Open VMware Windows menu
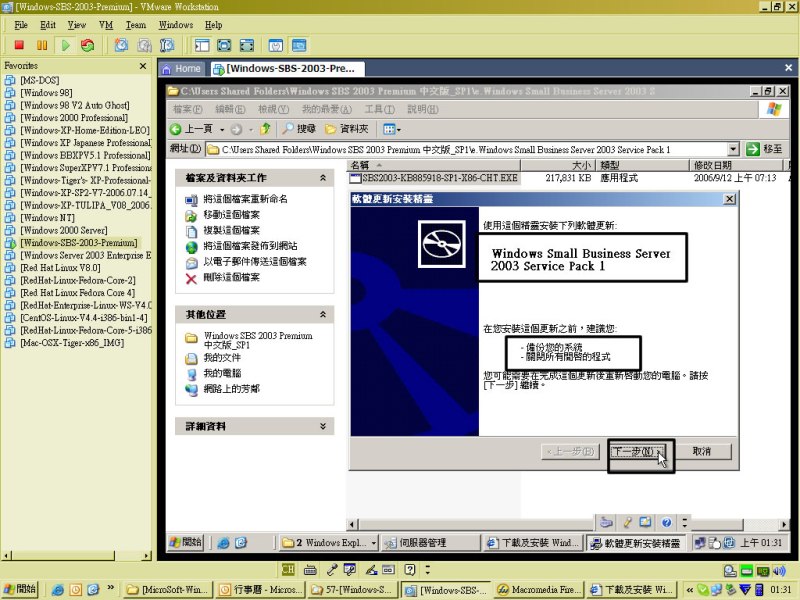This screenshot has width=800, height=600. point(176,25)
